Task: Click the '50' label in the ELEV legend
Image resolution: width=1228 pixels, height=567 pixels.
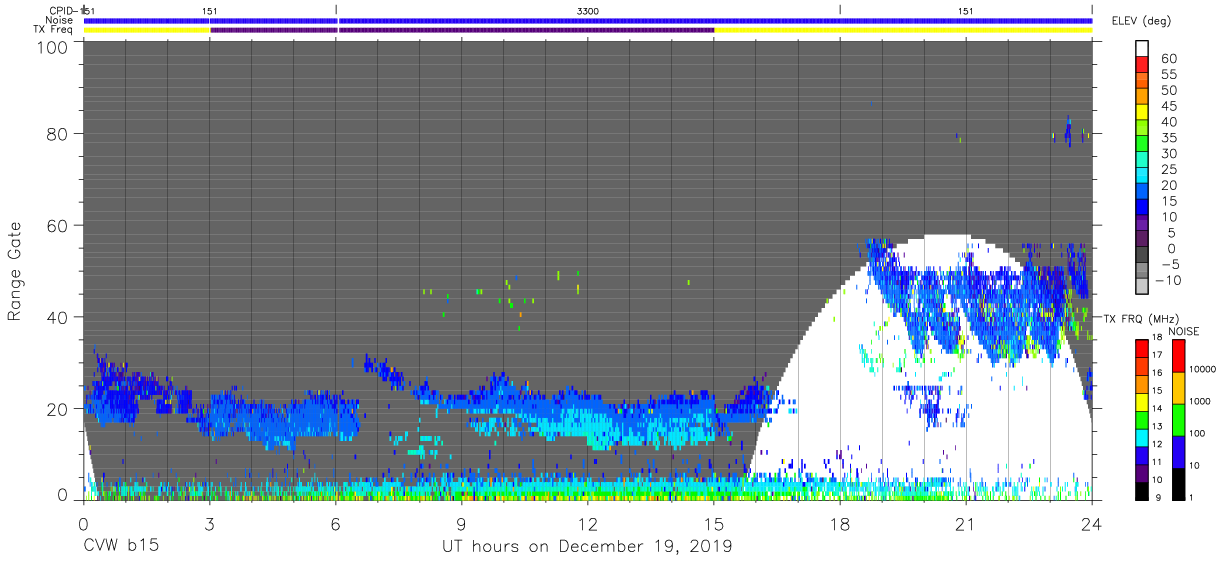Action: [1167, 91]
